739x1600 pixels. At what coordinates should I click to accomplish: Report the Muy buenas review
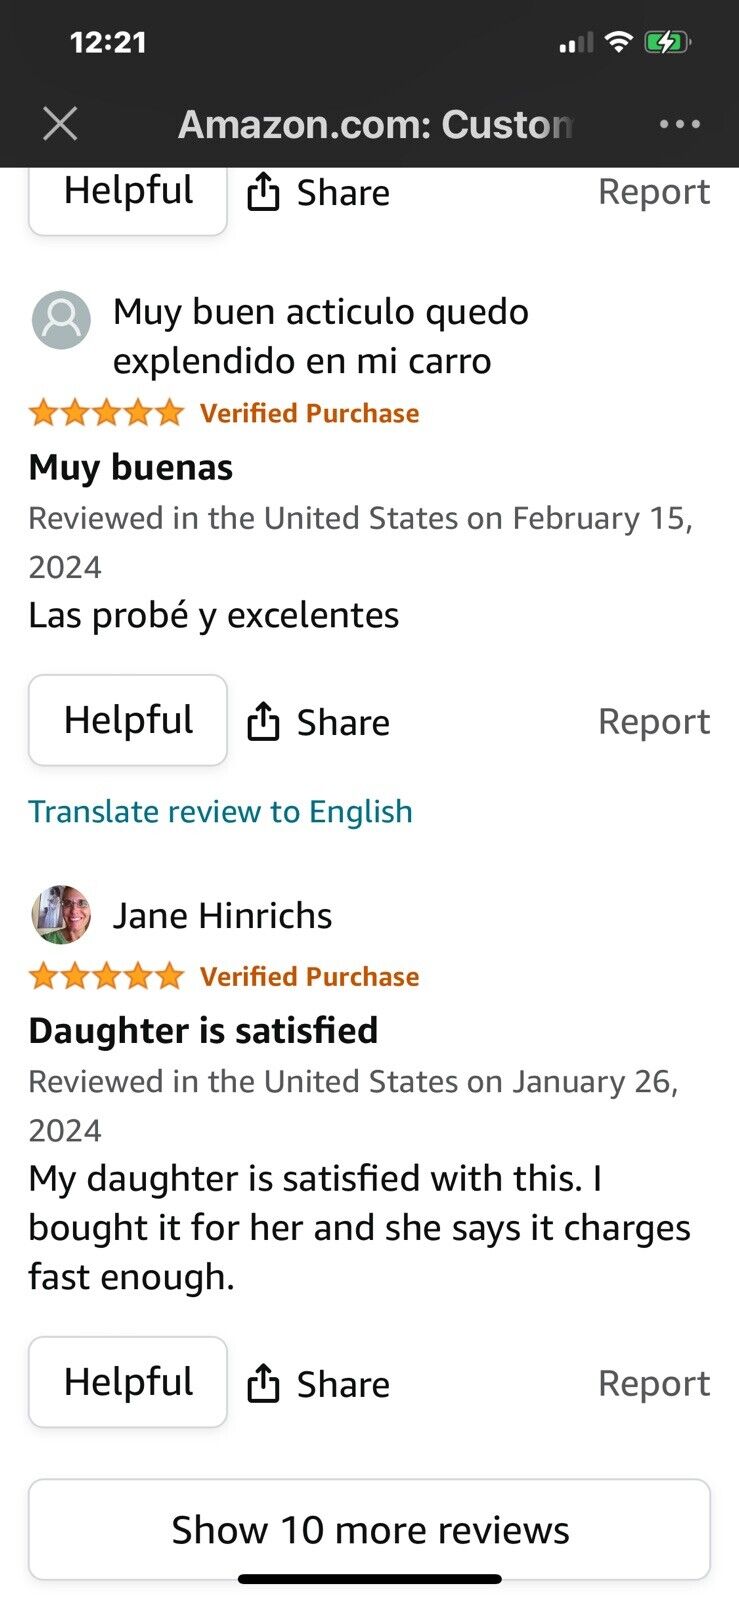tap(654, 721)
